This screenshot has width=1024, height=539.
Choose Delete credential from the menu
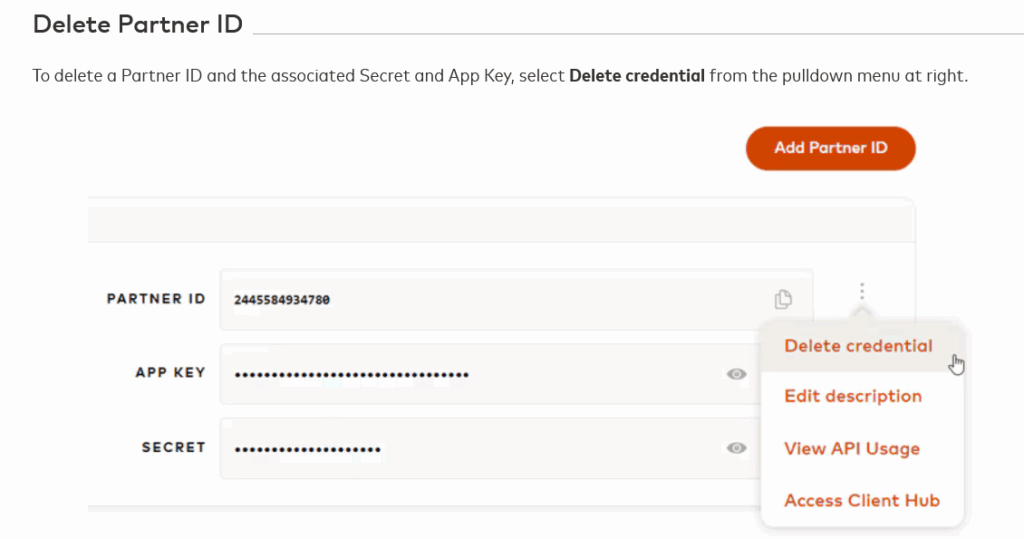click(x=858, y=346)
